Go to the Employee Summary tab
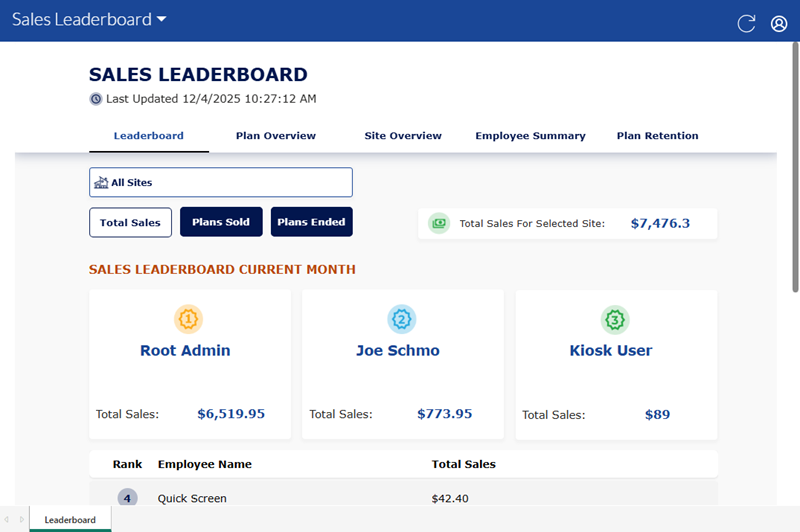The width and height of the screenshot is (800, 532). tap(530, 136)
